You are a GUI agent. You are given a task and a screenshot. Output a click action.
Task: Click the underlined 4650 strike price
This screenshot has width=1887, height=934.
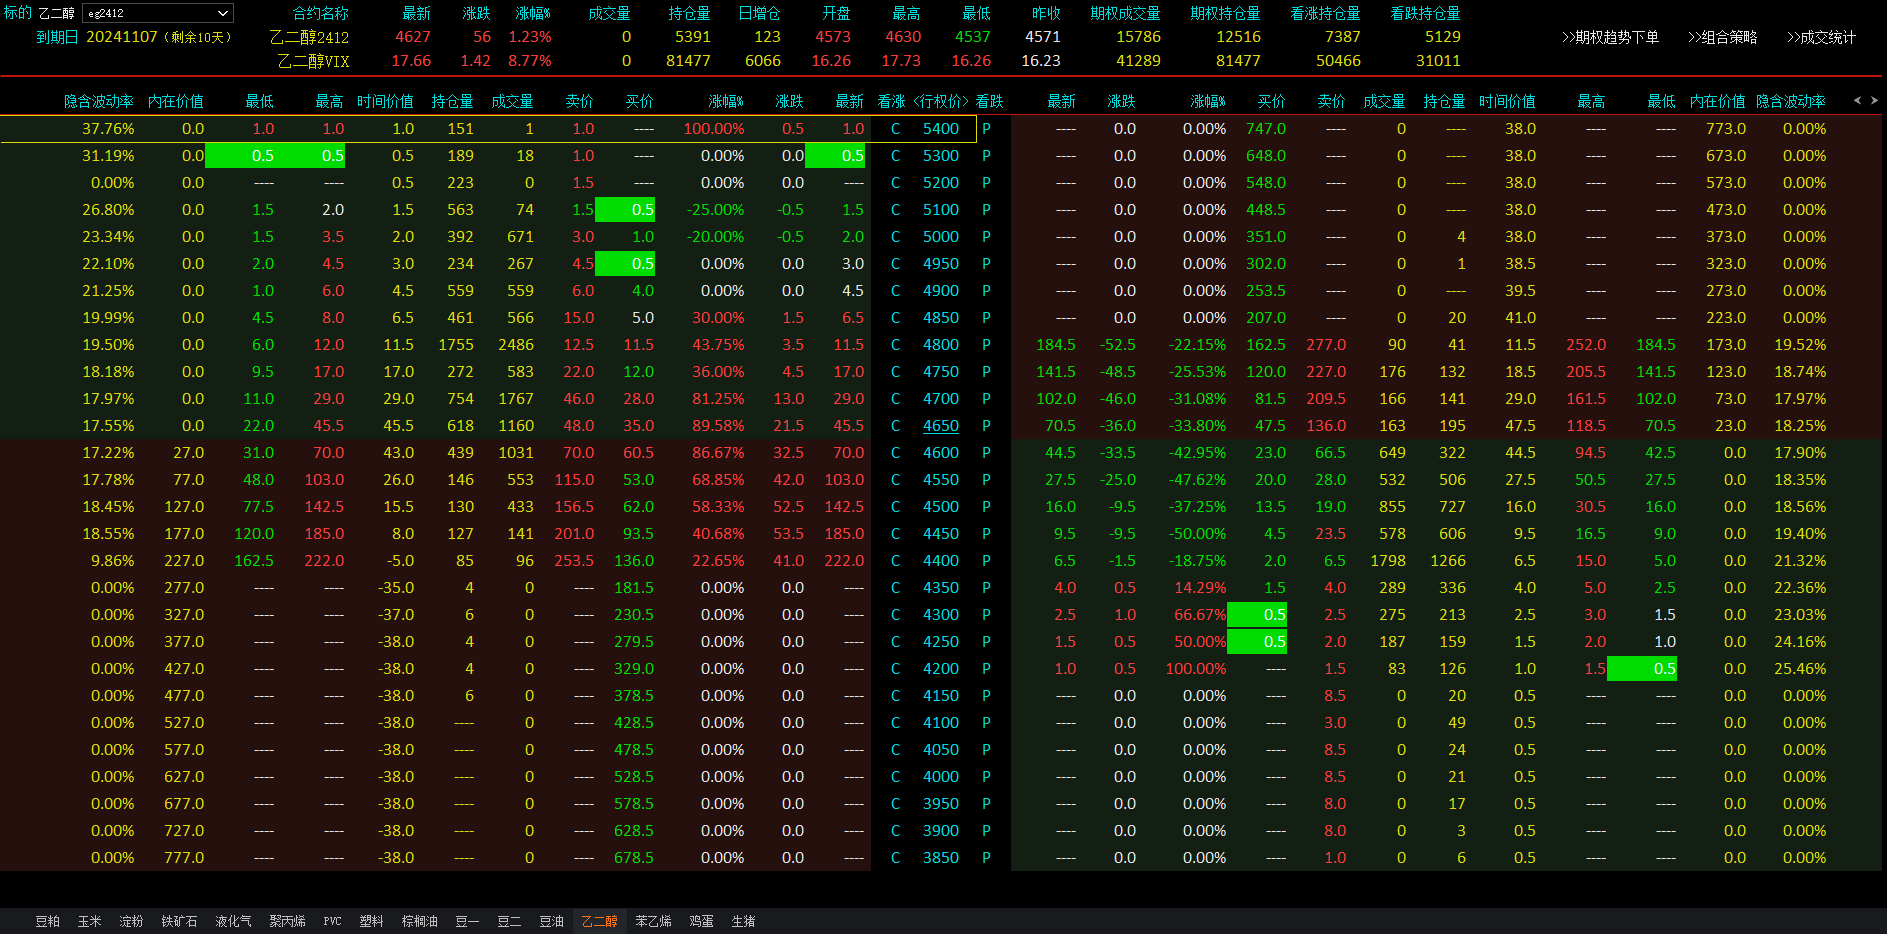point(940,426)
